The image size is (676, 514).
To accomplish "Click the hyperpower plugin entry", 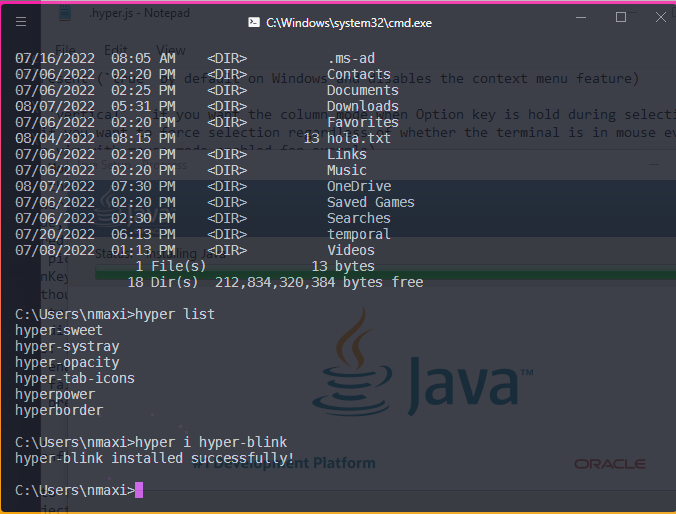I will click(x=55, y=394).
